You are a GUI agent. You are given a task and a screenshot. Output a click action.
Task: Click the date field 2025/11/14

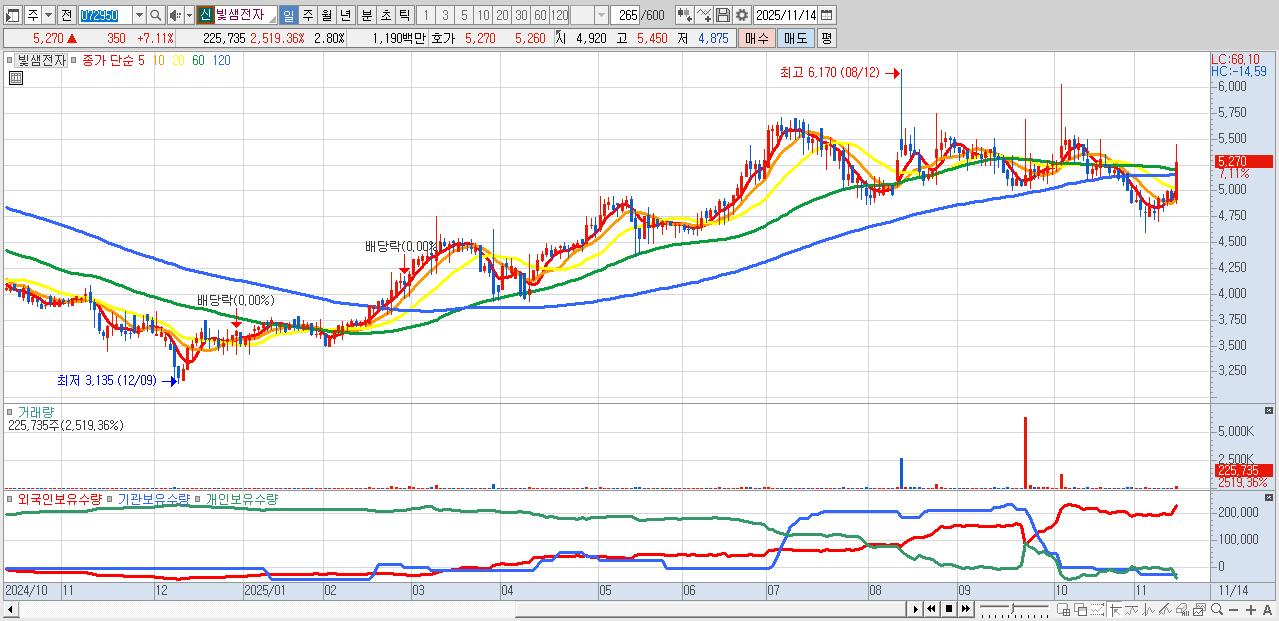click(x=787, y=15)
